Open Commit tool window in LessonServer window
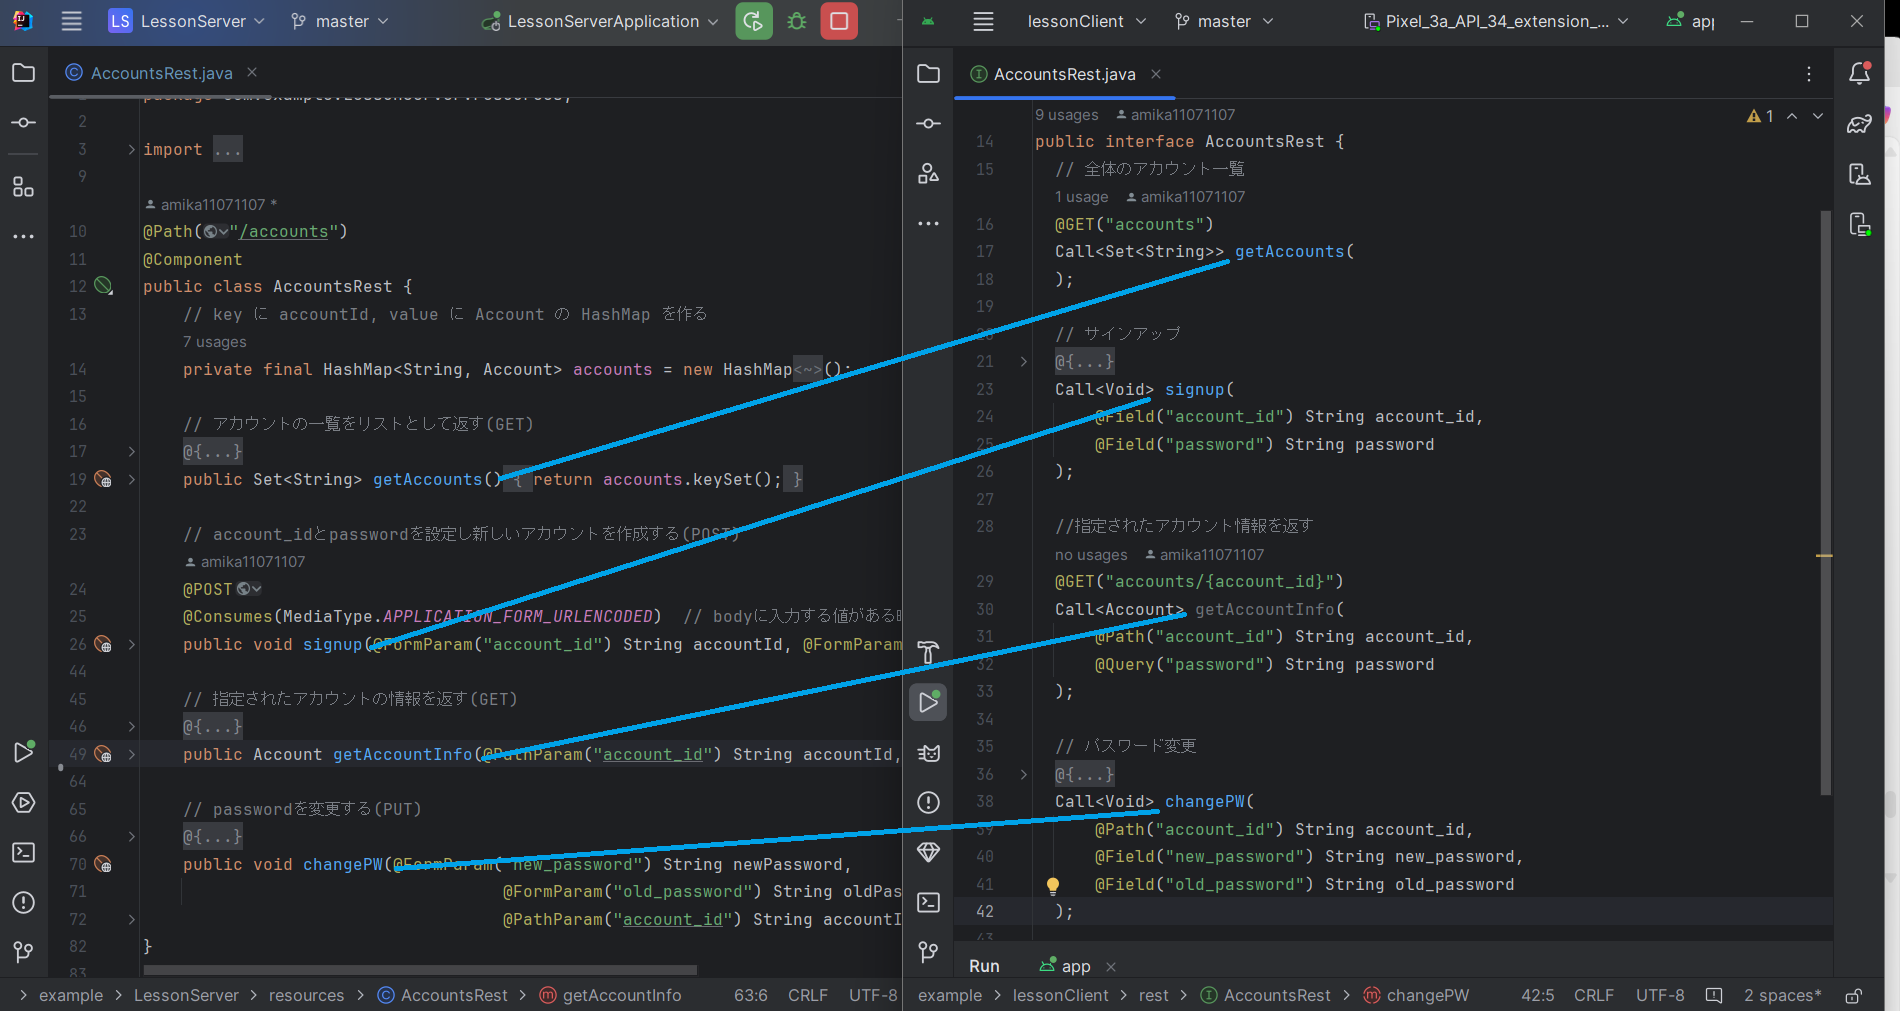 23,122
